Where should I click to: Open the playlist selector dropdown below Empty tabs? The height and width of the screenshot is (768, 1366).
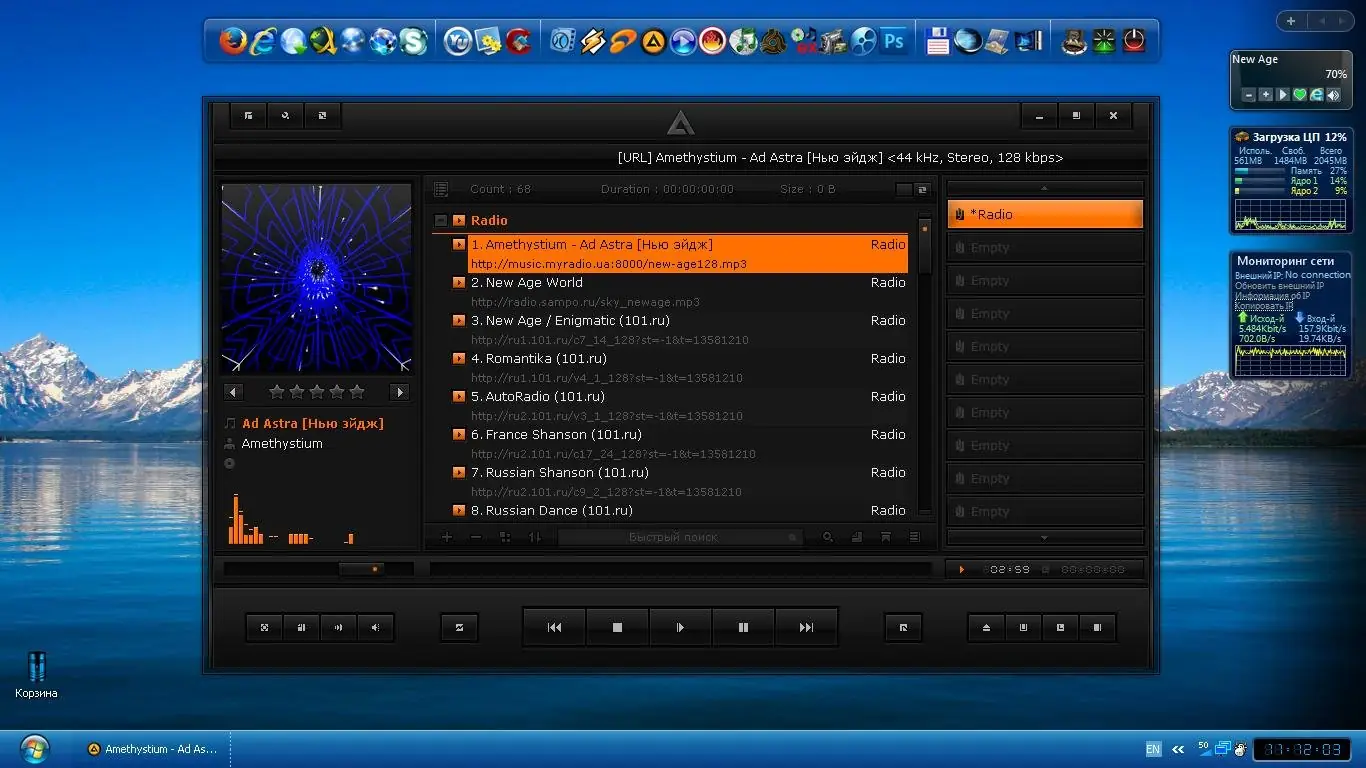(1044, 538)
